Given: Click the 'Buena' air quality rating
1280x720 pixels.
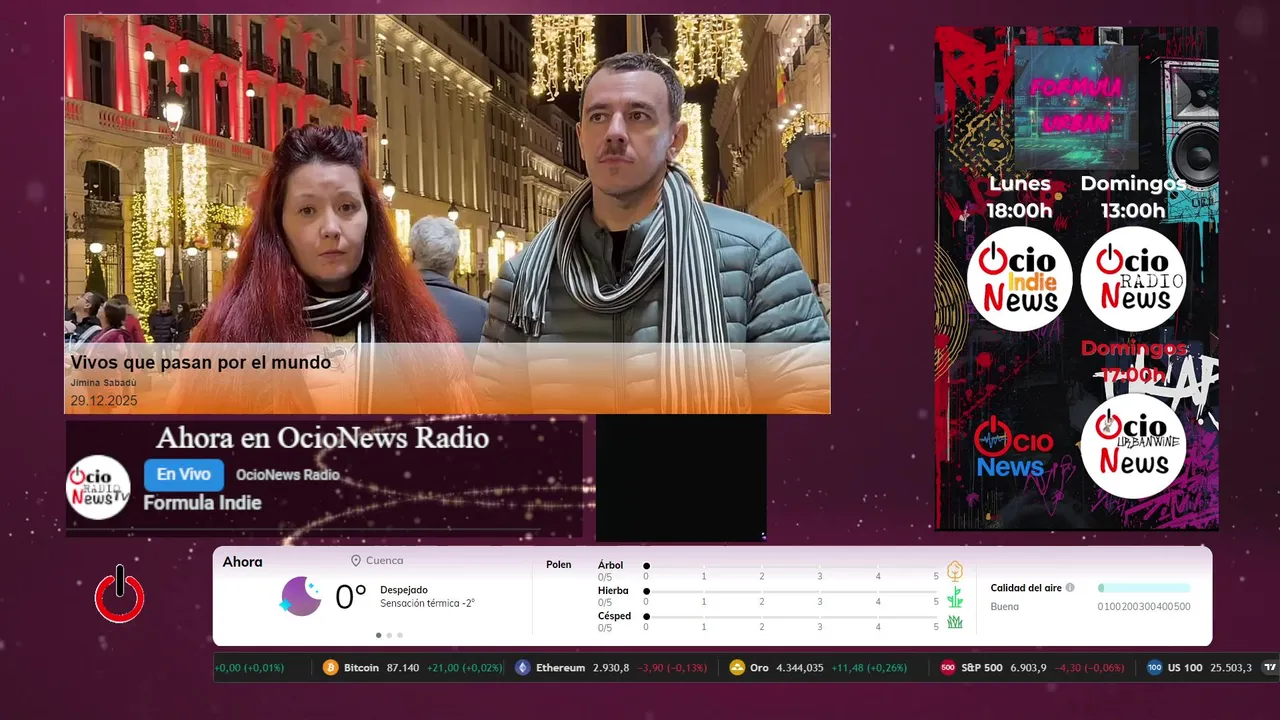Looking at the screenshot, I should (x=1005, y=607).
